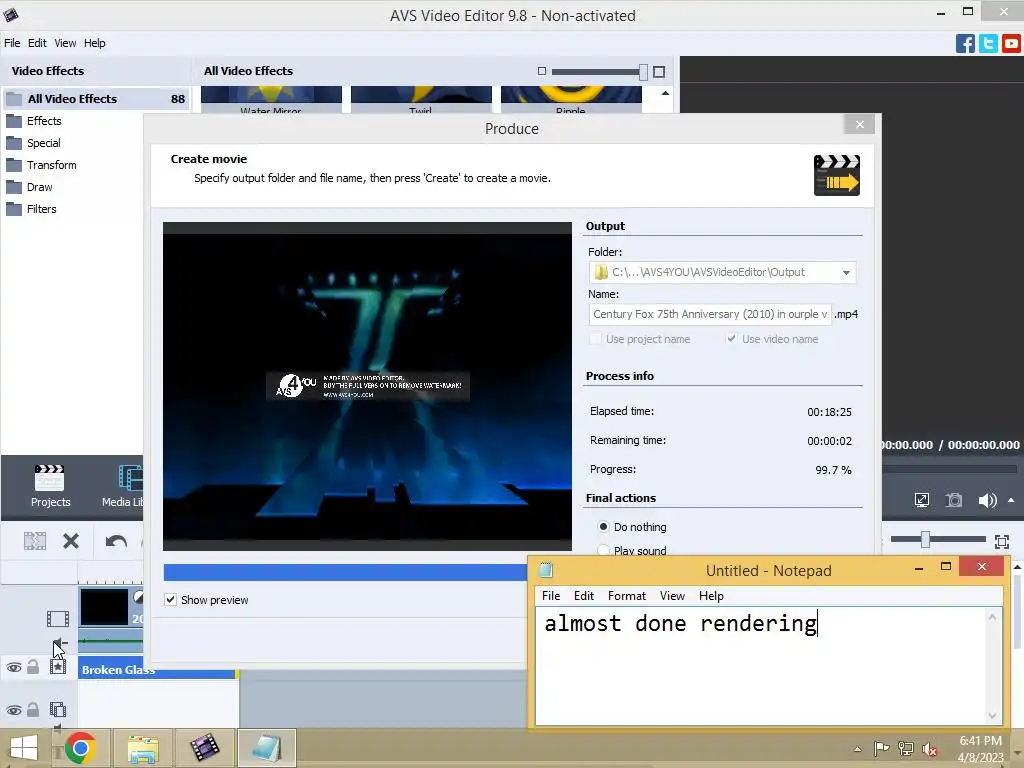Open Notepad's View menu
Viewport: 1024px width, 768px height.
coord(672,596)
